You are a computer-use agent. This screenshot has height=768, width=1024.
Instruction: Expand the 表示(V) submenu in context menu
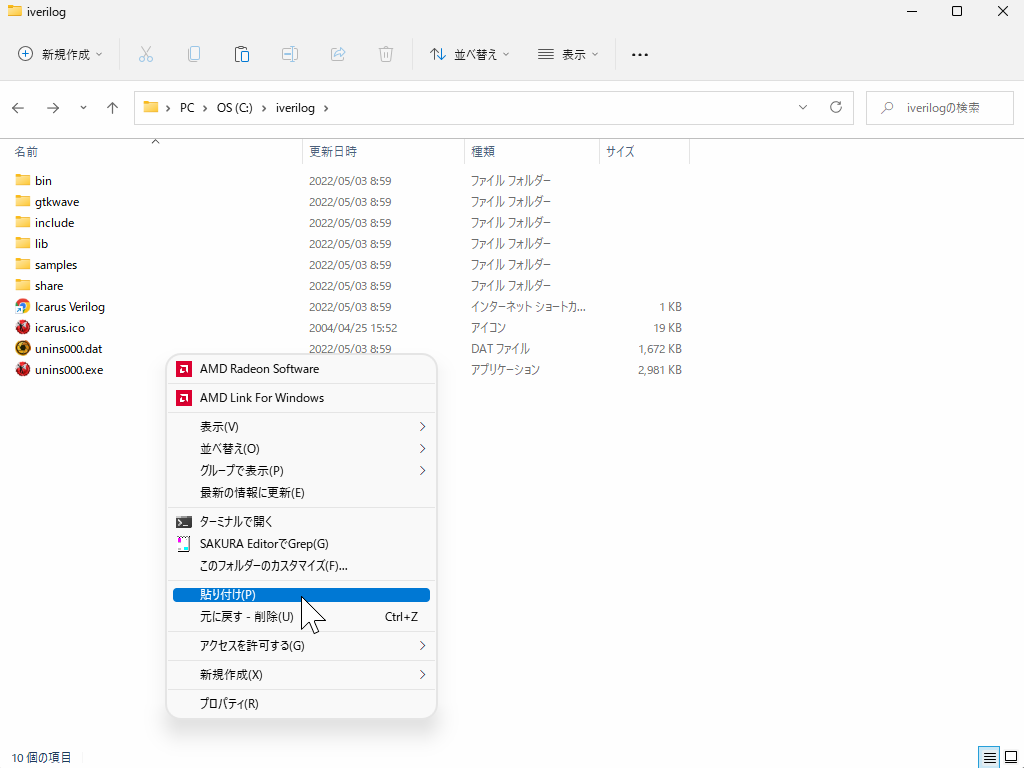coord(301,426)
